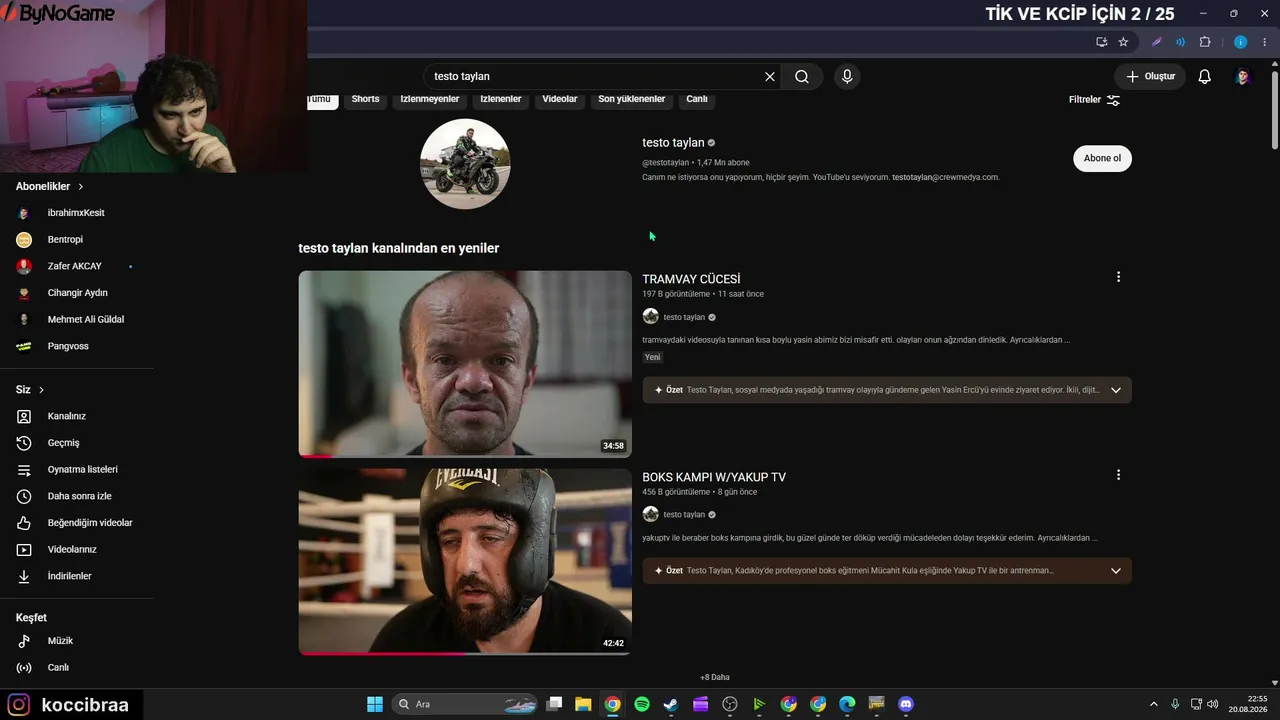Viewport: 1280px width, 720px height.
Task: Click the testo taylan channel name under TRAMVAY CÜCESİ
Action: [684, 317]
